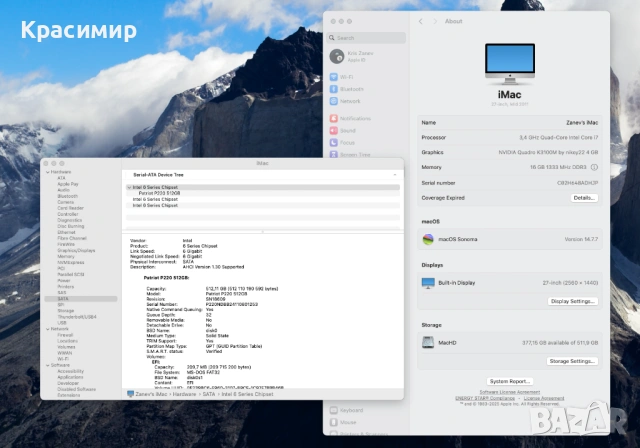Select Disc Burning in the Hardware list
The image size is (640, 448).
pos(71,226)
